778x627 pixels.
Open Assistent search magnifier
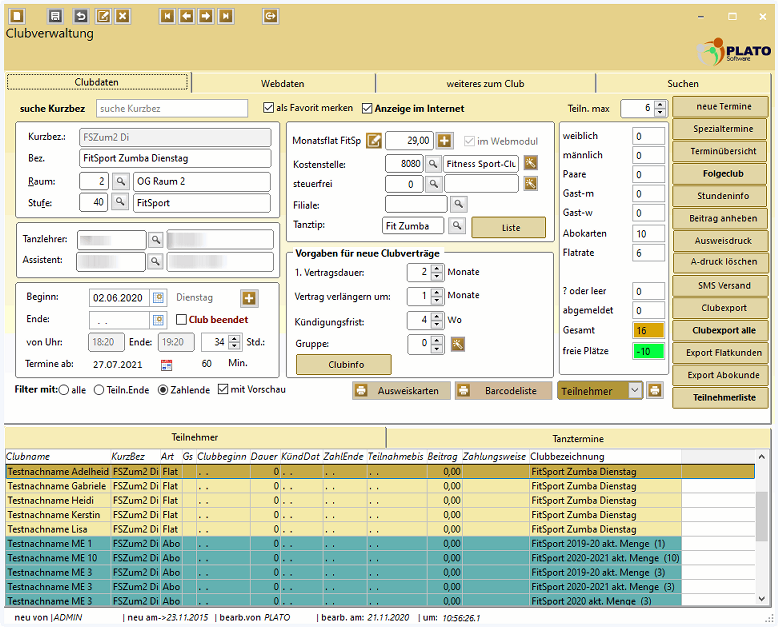click(155, 260)
